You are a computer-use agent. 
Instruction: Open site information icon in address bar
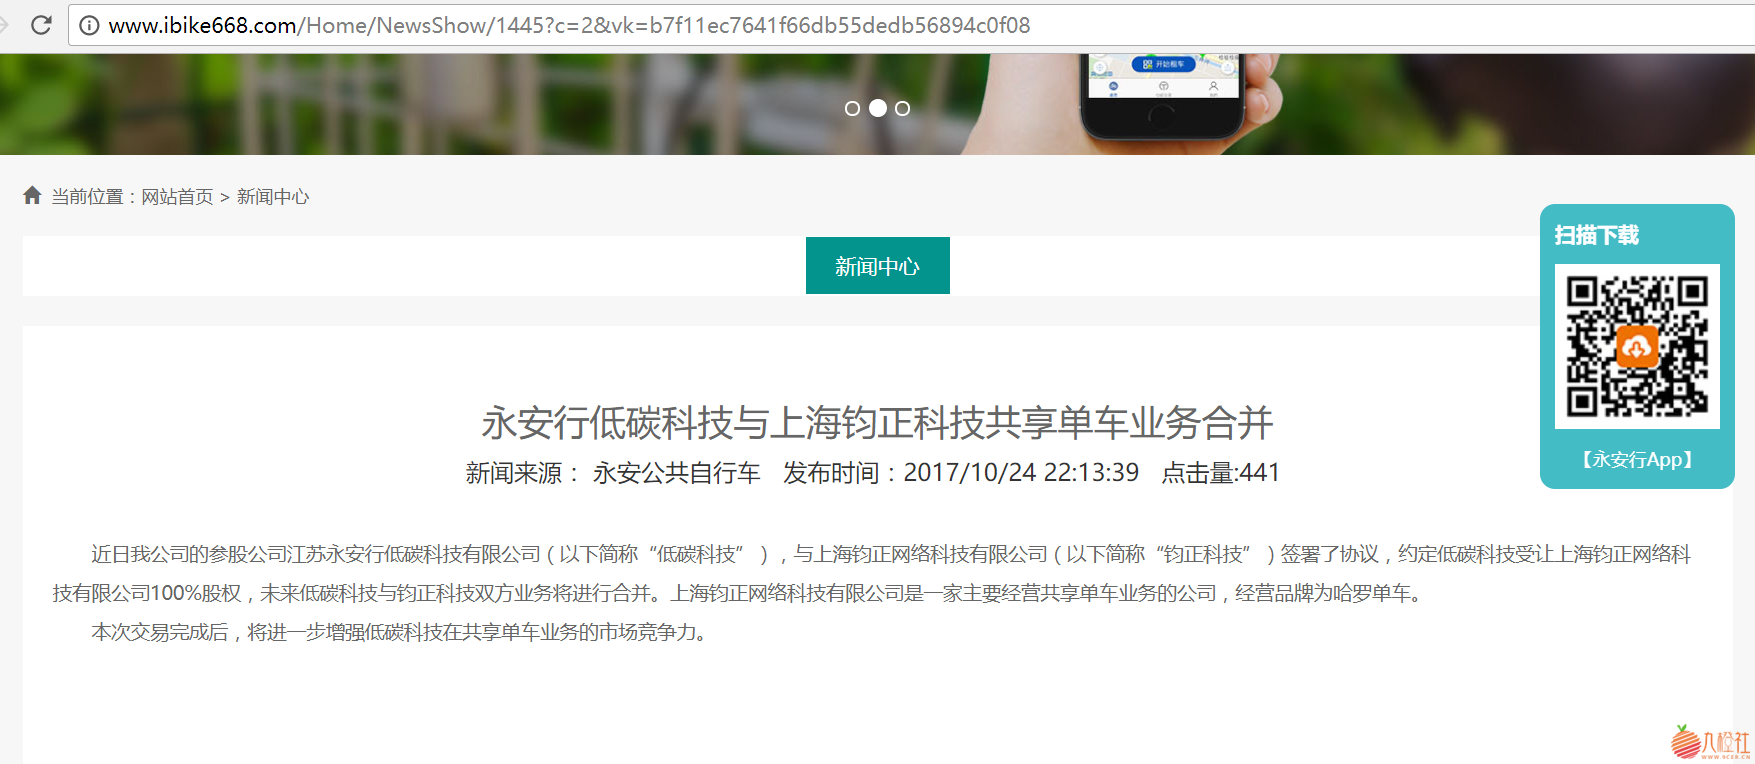[89, 25]
